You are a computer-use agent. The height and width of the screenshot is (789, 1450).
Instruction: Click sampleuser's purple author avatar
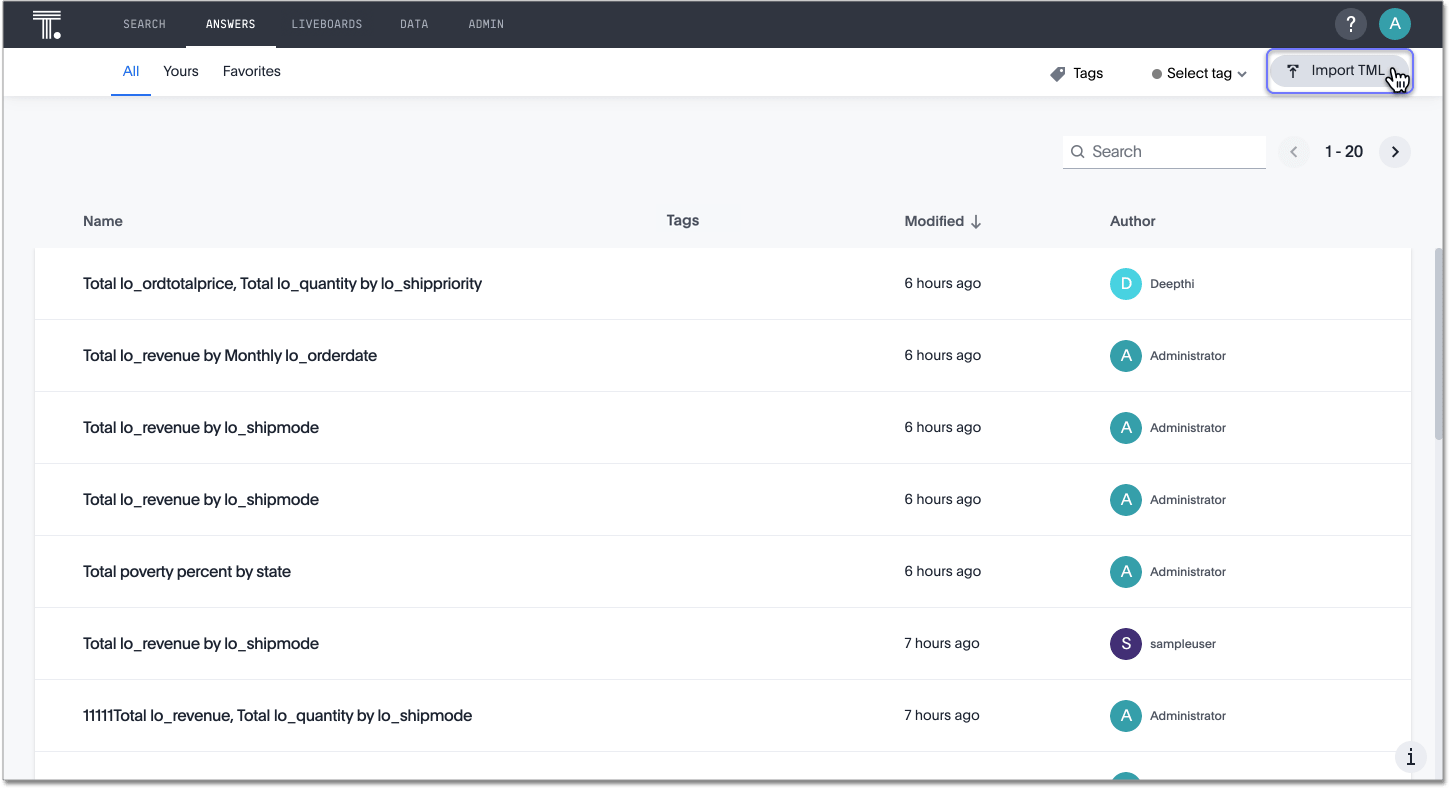click(1126, 644)
